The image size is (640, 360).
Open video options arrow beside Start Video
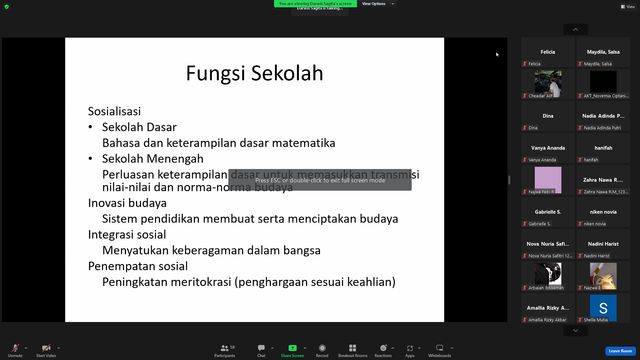point(58,348)
